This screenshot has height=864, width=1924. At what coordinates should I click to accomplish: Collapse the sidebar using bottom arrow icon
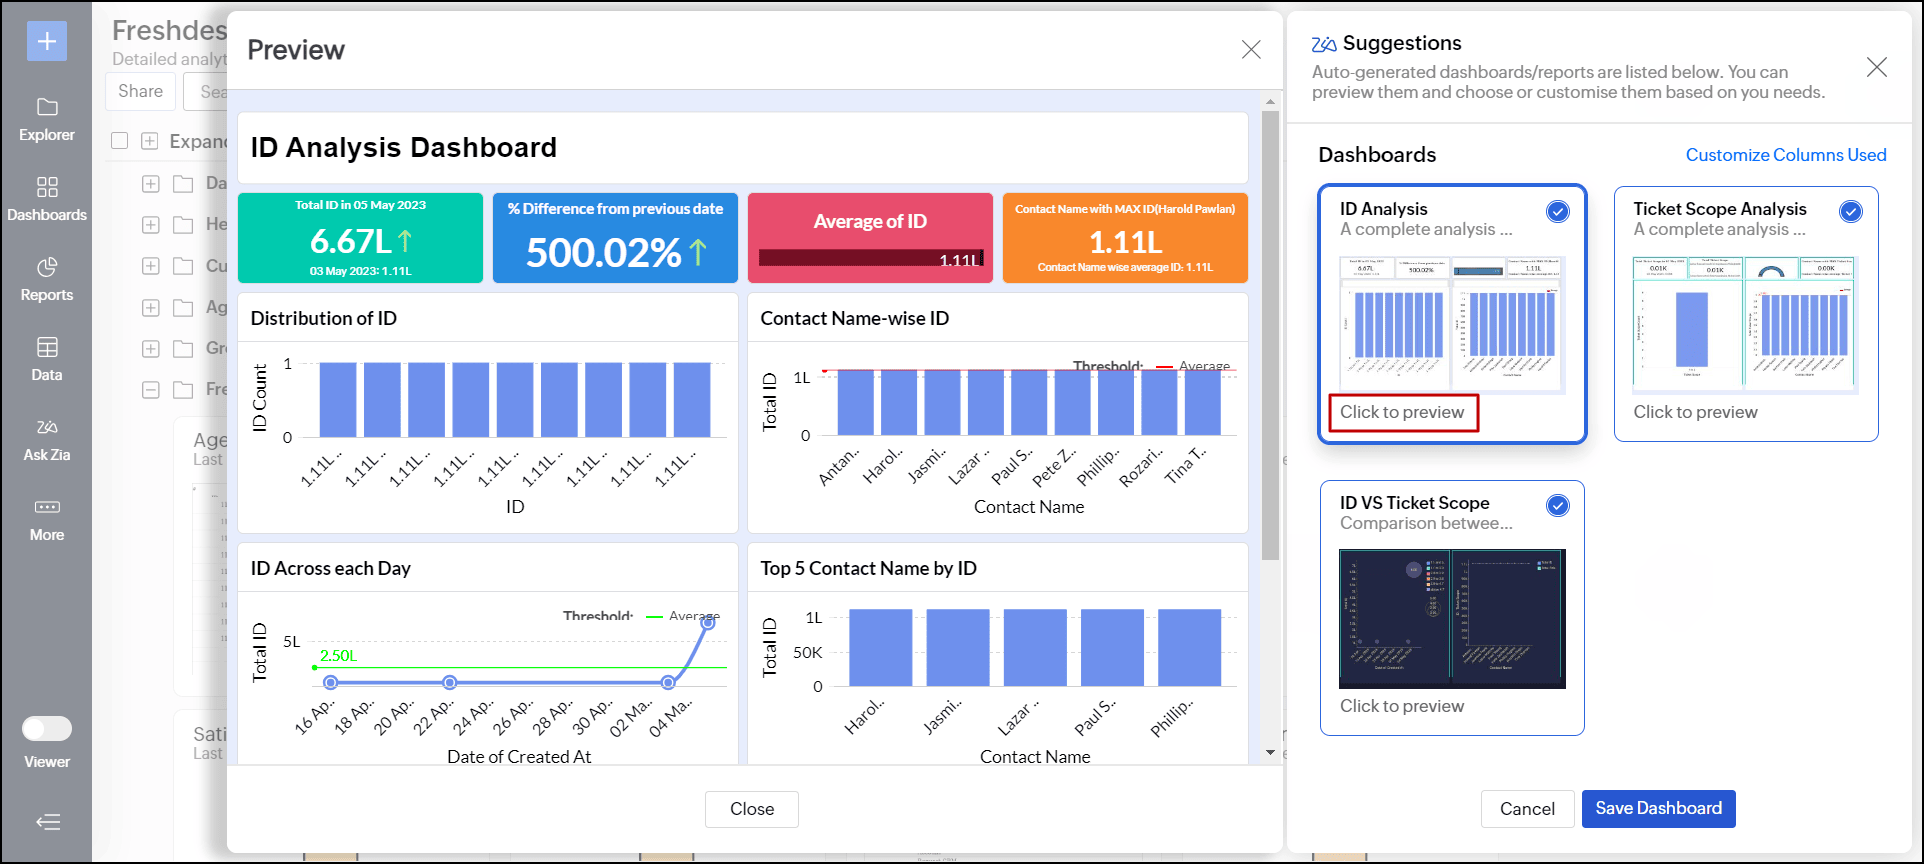pyautogui.click(x=48, y=822)
